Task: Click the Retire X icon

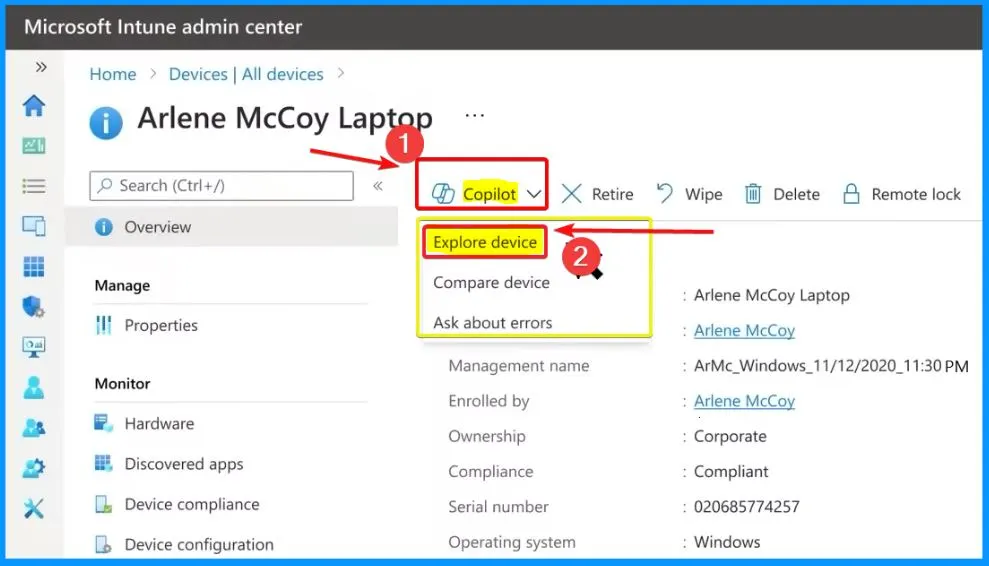Action: point(571,194)
